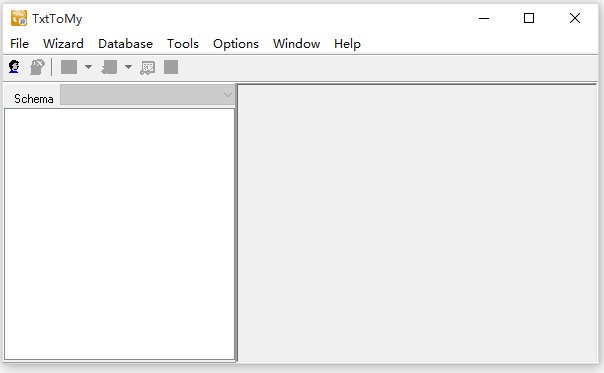Open the Window menu
This screenshot has width=604, height=373.
tap(296, 44)
